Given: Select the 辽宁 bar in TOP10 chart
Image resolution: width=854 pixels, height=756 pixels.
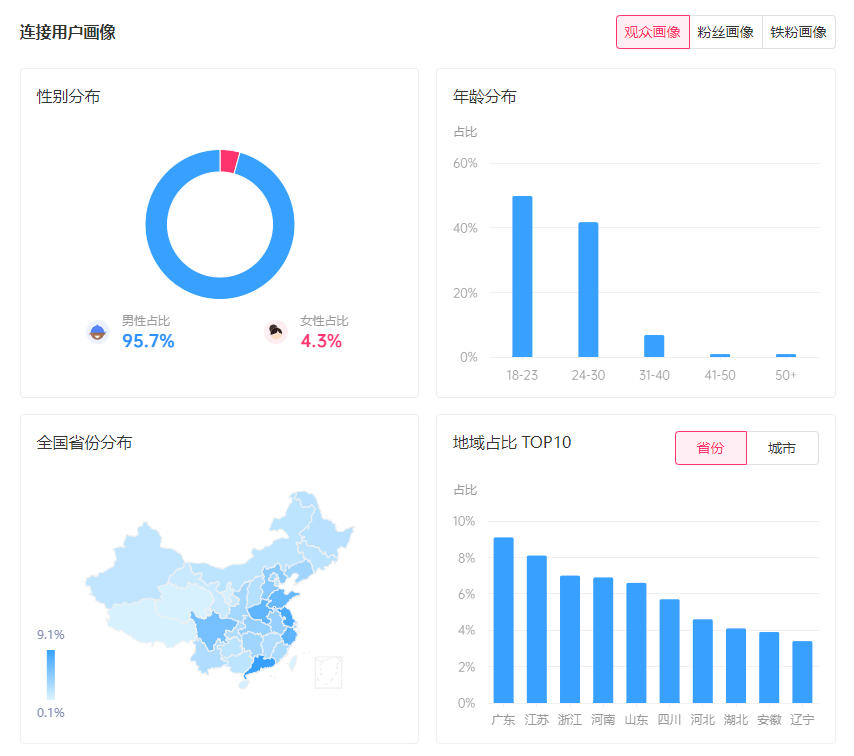Looking at the screenshot, I should click(x=802, y=672).
